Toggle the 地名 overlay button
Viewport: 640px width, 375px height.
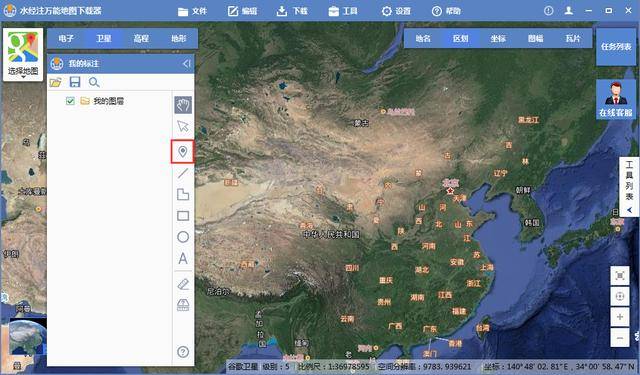coord(423,39)
